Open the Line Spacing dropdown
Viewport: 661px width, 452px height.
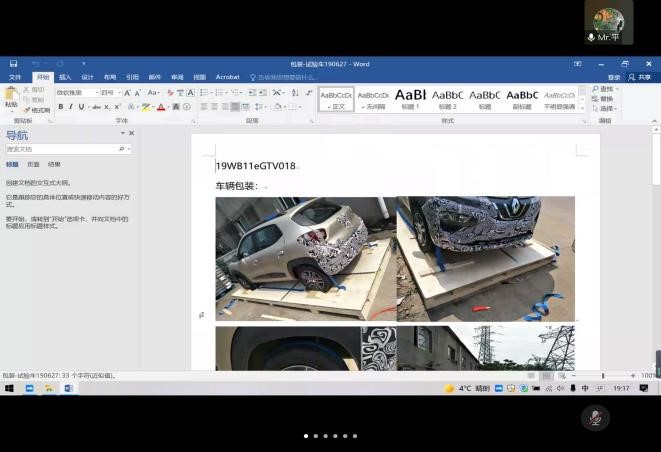click(x=260, y=107)
